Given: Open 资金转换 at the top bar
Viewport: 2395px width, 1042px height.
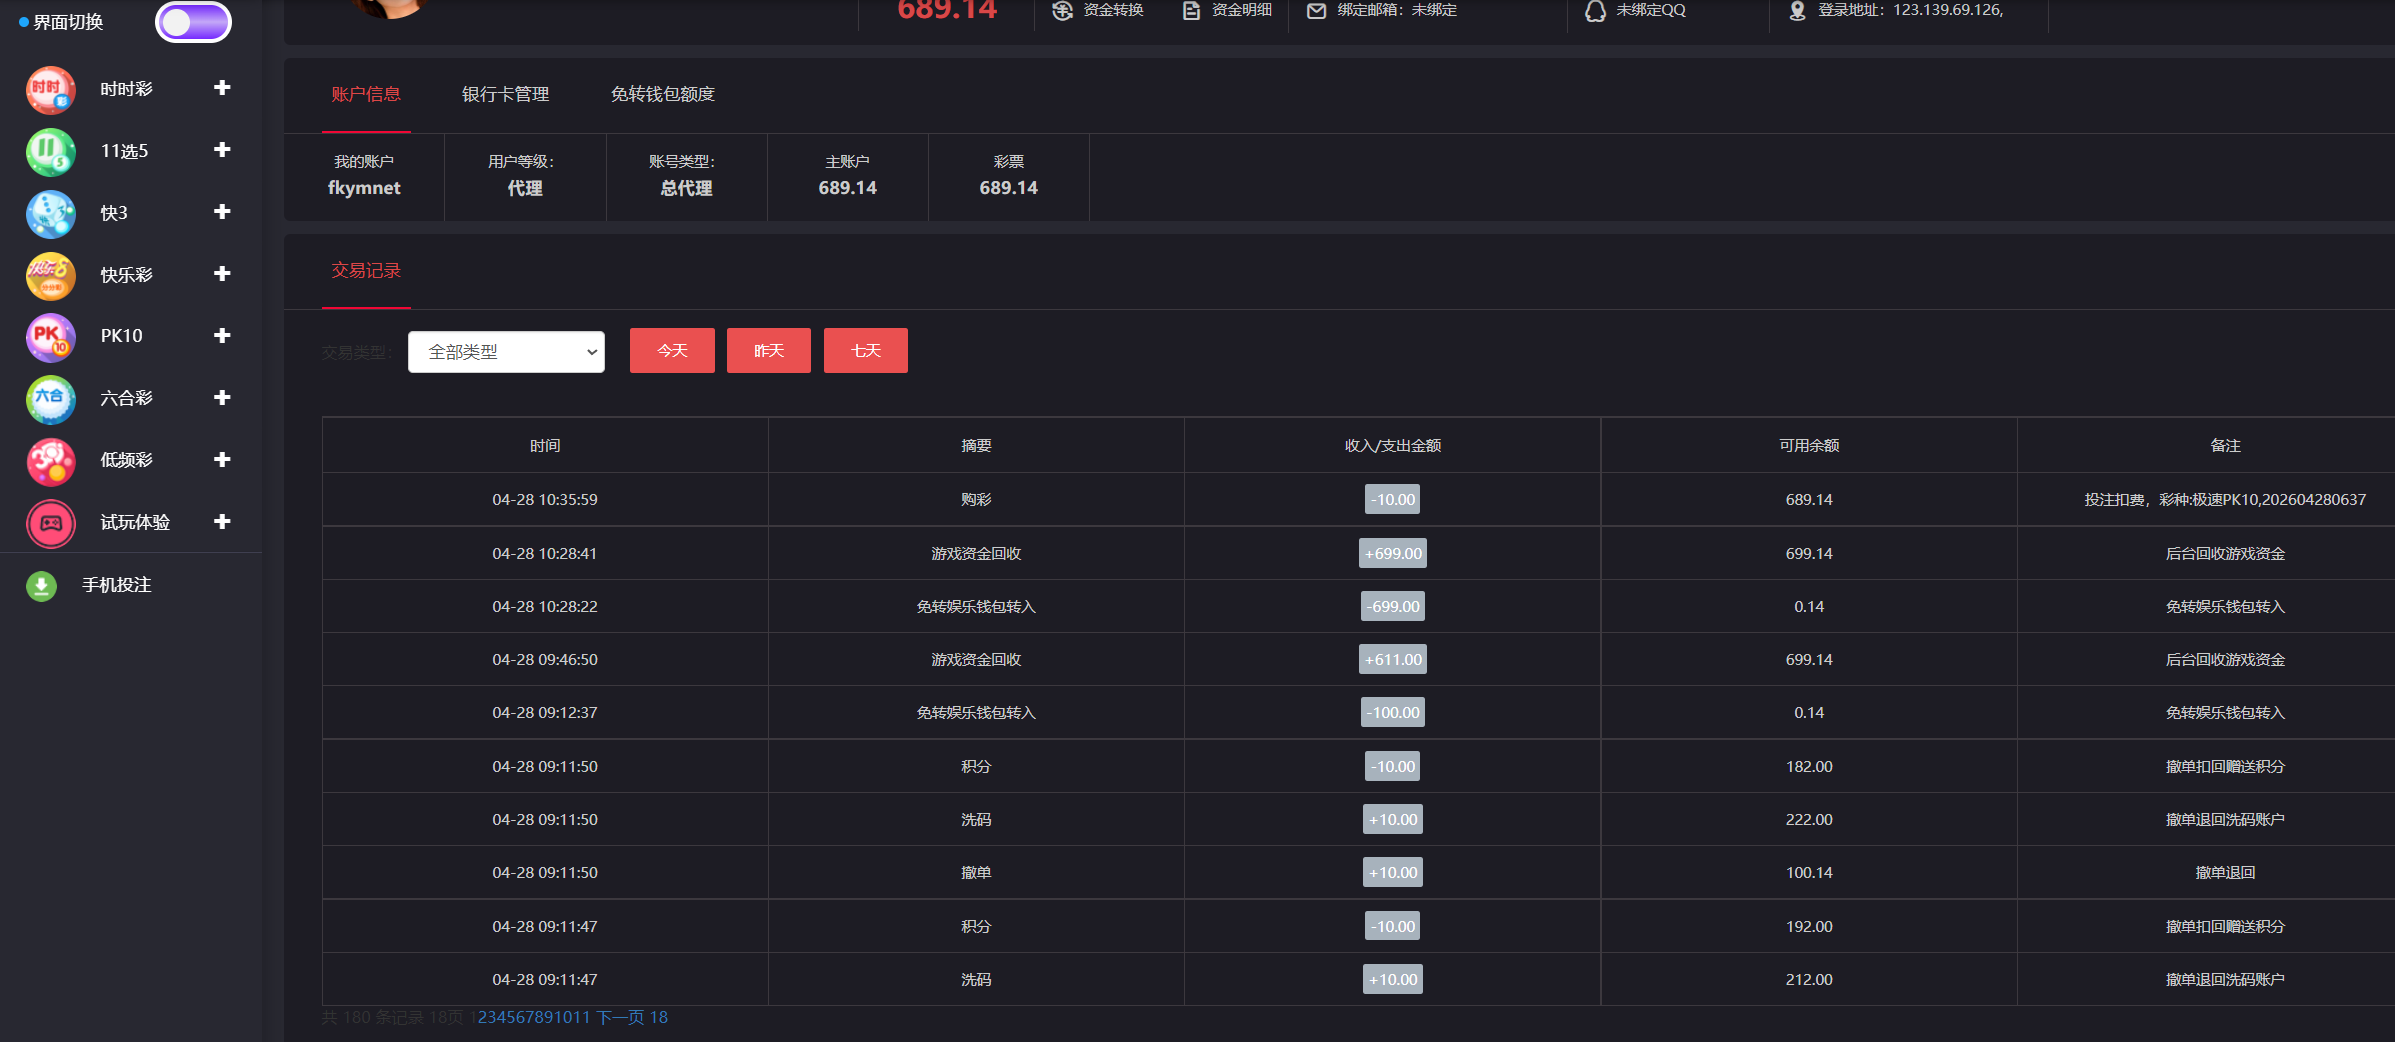Looking at the screenshot, I should [x=1098, y=10].
